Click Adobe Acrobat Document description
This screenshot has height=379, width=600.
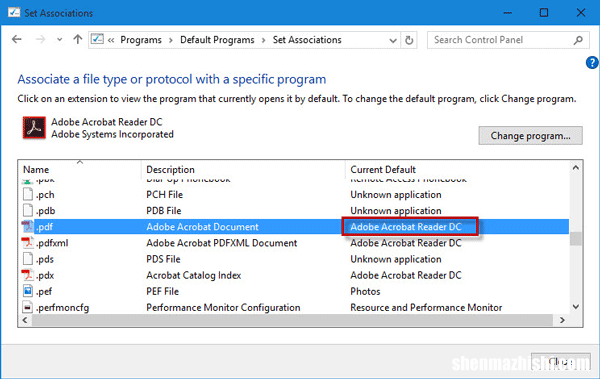[202, 227]
